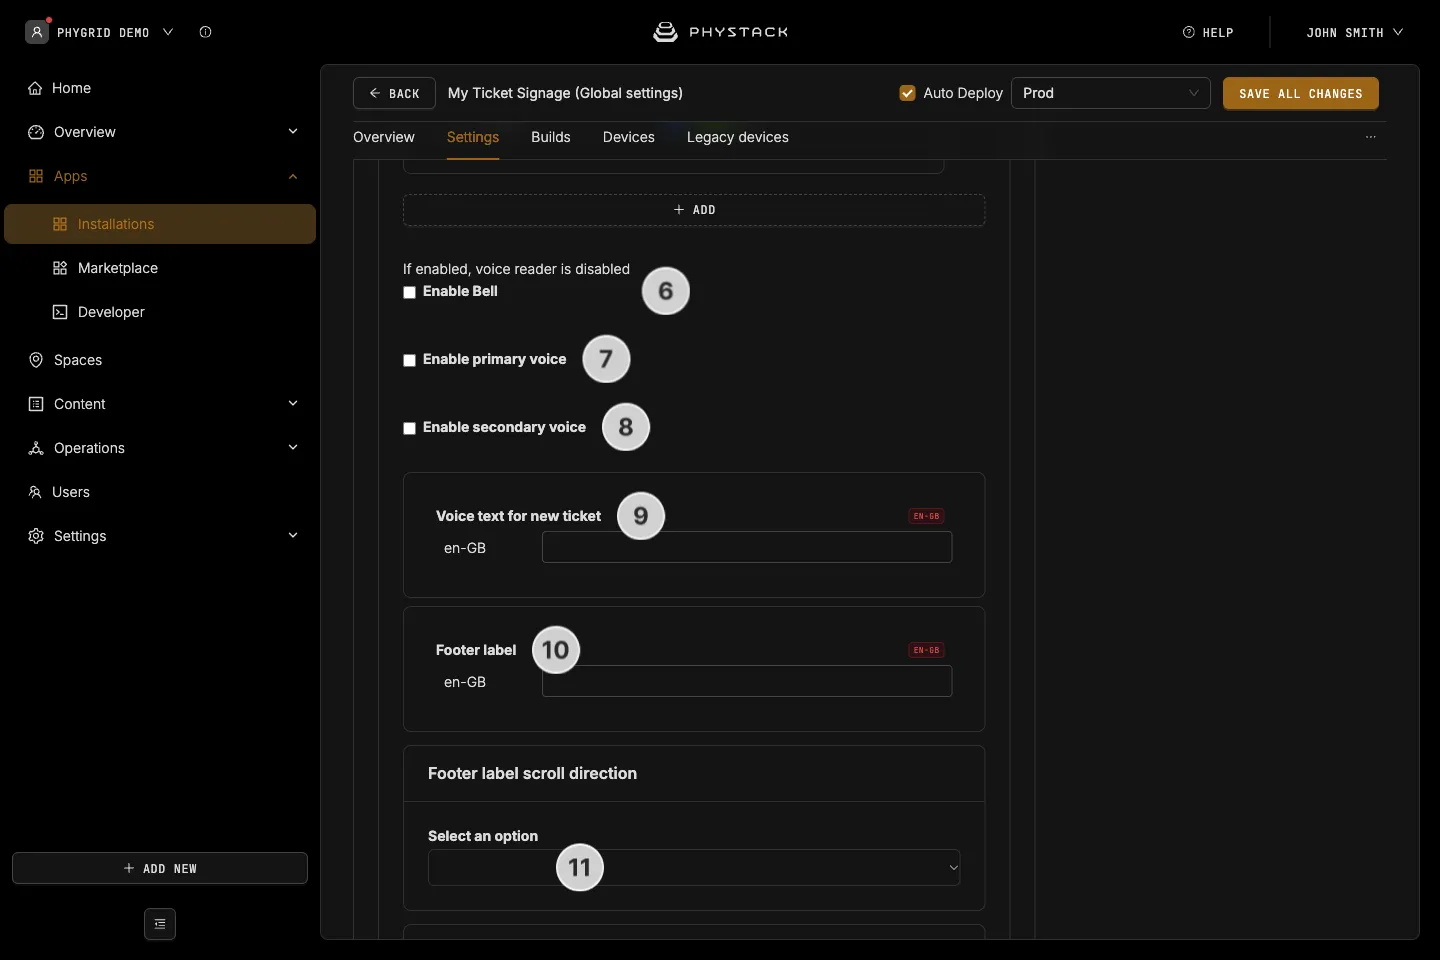Image resolution: width=1440 pixels, height=960 pixels.
Task: Click the Home icon in the sidebar
Action: coord(35,88)
